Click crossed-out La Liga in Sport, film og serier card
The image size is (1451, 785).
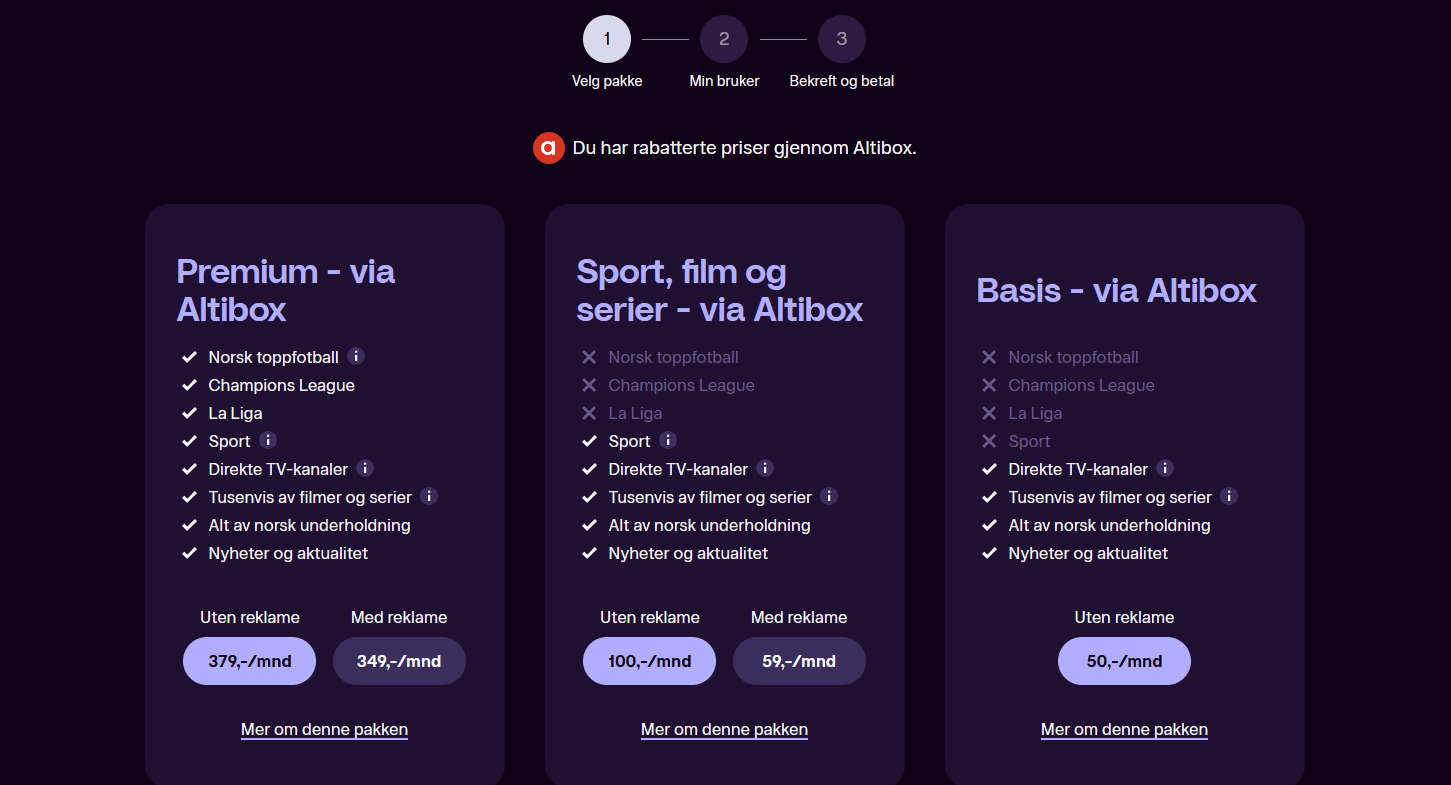tap(635, 413)
